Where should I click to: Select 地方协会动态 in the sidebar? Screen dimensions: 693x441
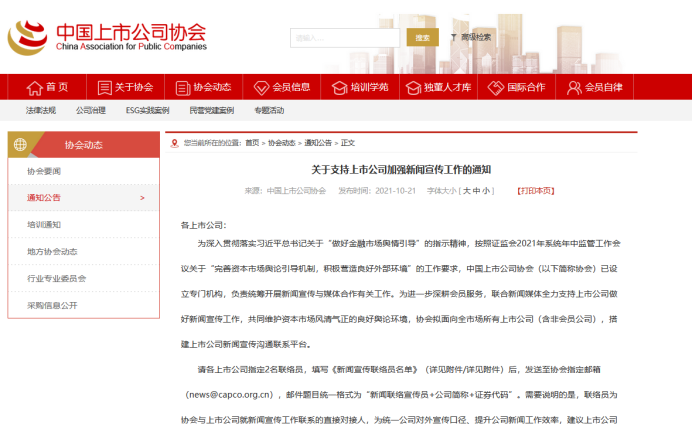coord(52,251)
